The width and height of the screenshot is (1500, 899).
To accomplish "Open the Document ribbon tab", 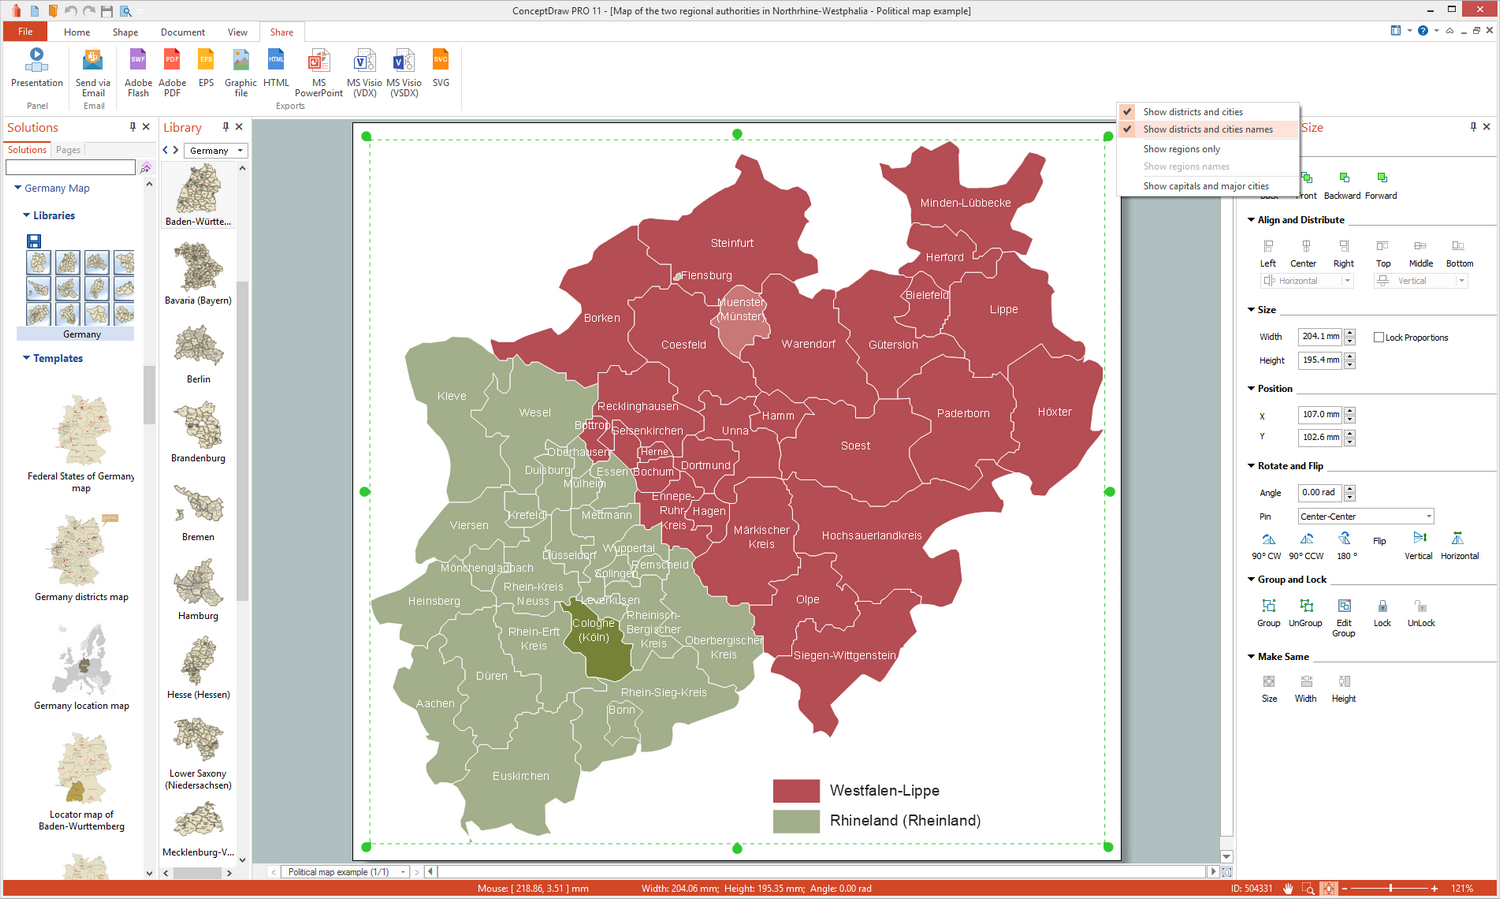I will [183, 32].
